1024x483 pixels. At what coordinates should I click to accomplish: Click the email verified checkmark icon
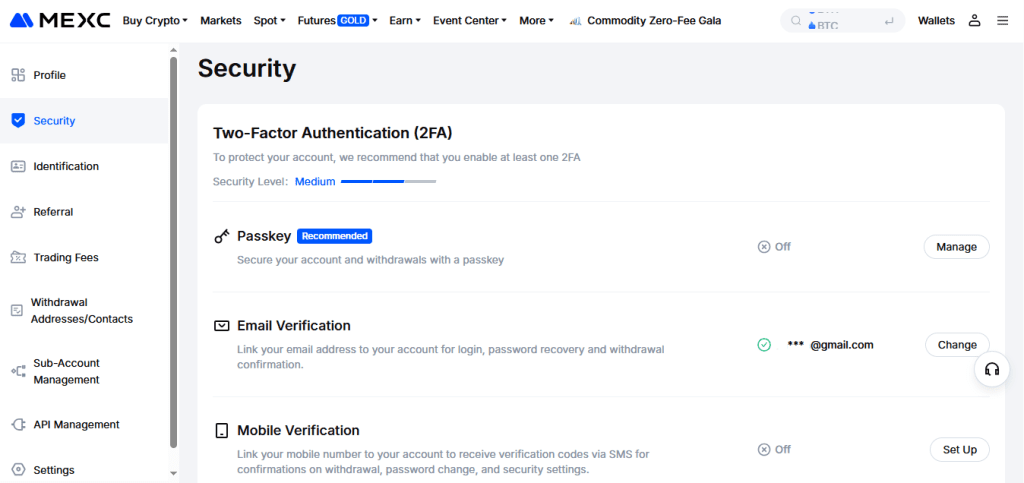(763, 345)
